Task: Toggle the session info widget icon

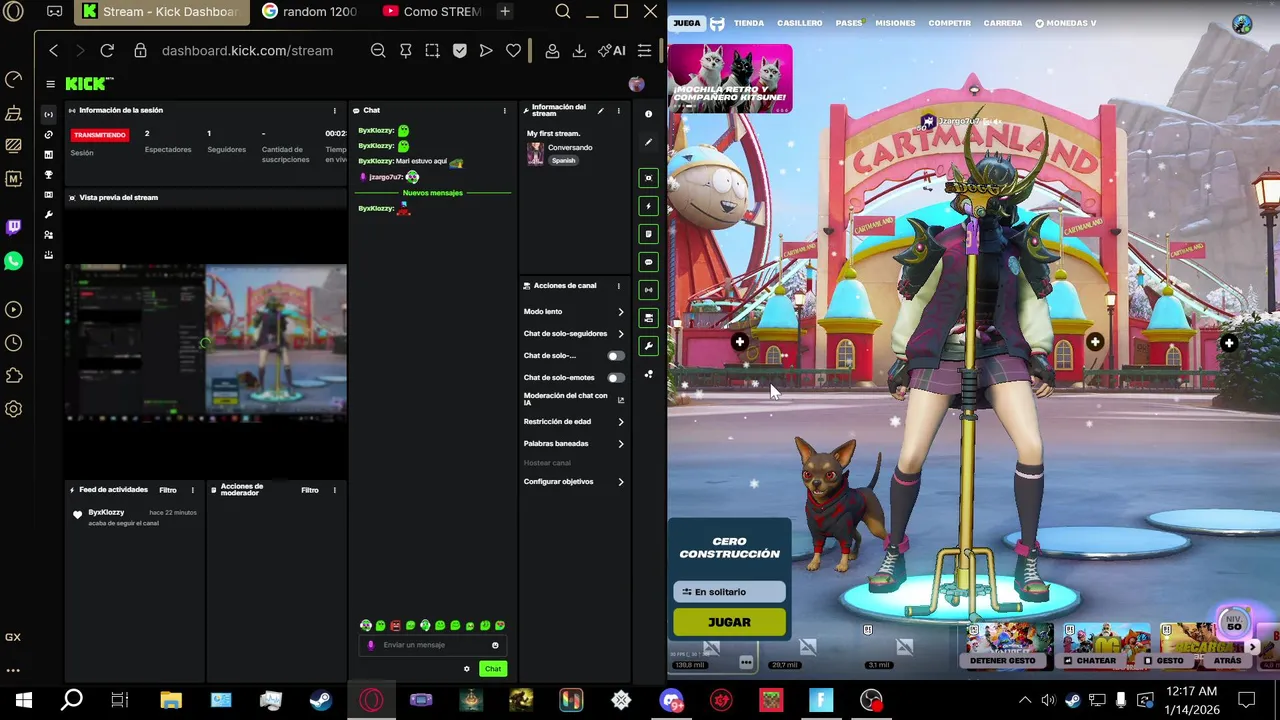Action: pos(648,290)
